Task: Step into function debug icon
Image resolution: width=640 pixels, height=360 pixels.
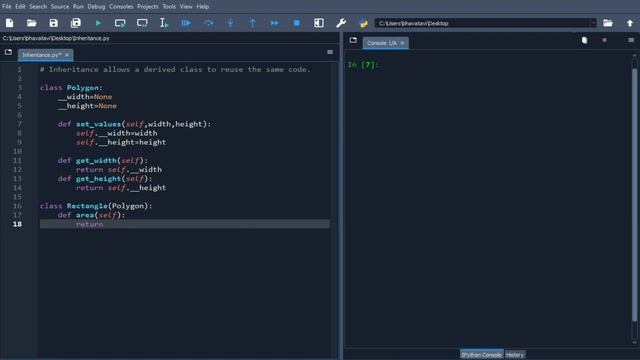Action: pos(230,23)
